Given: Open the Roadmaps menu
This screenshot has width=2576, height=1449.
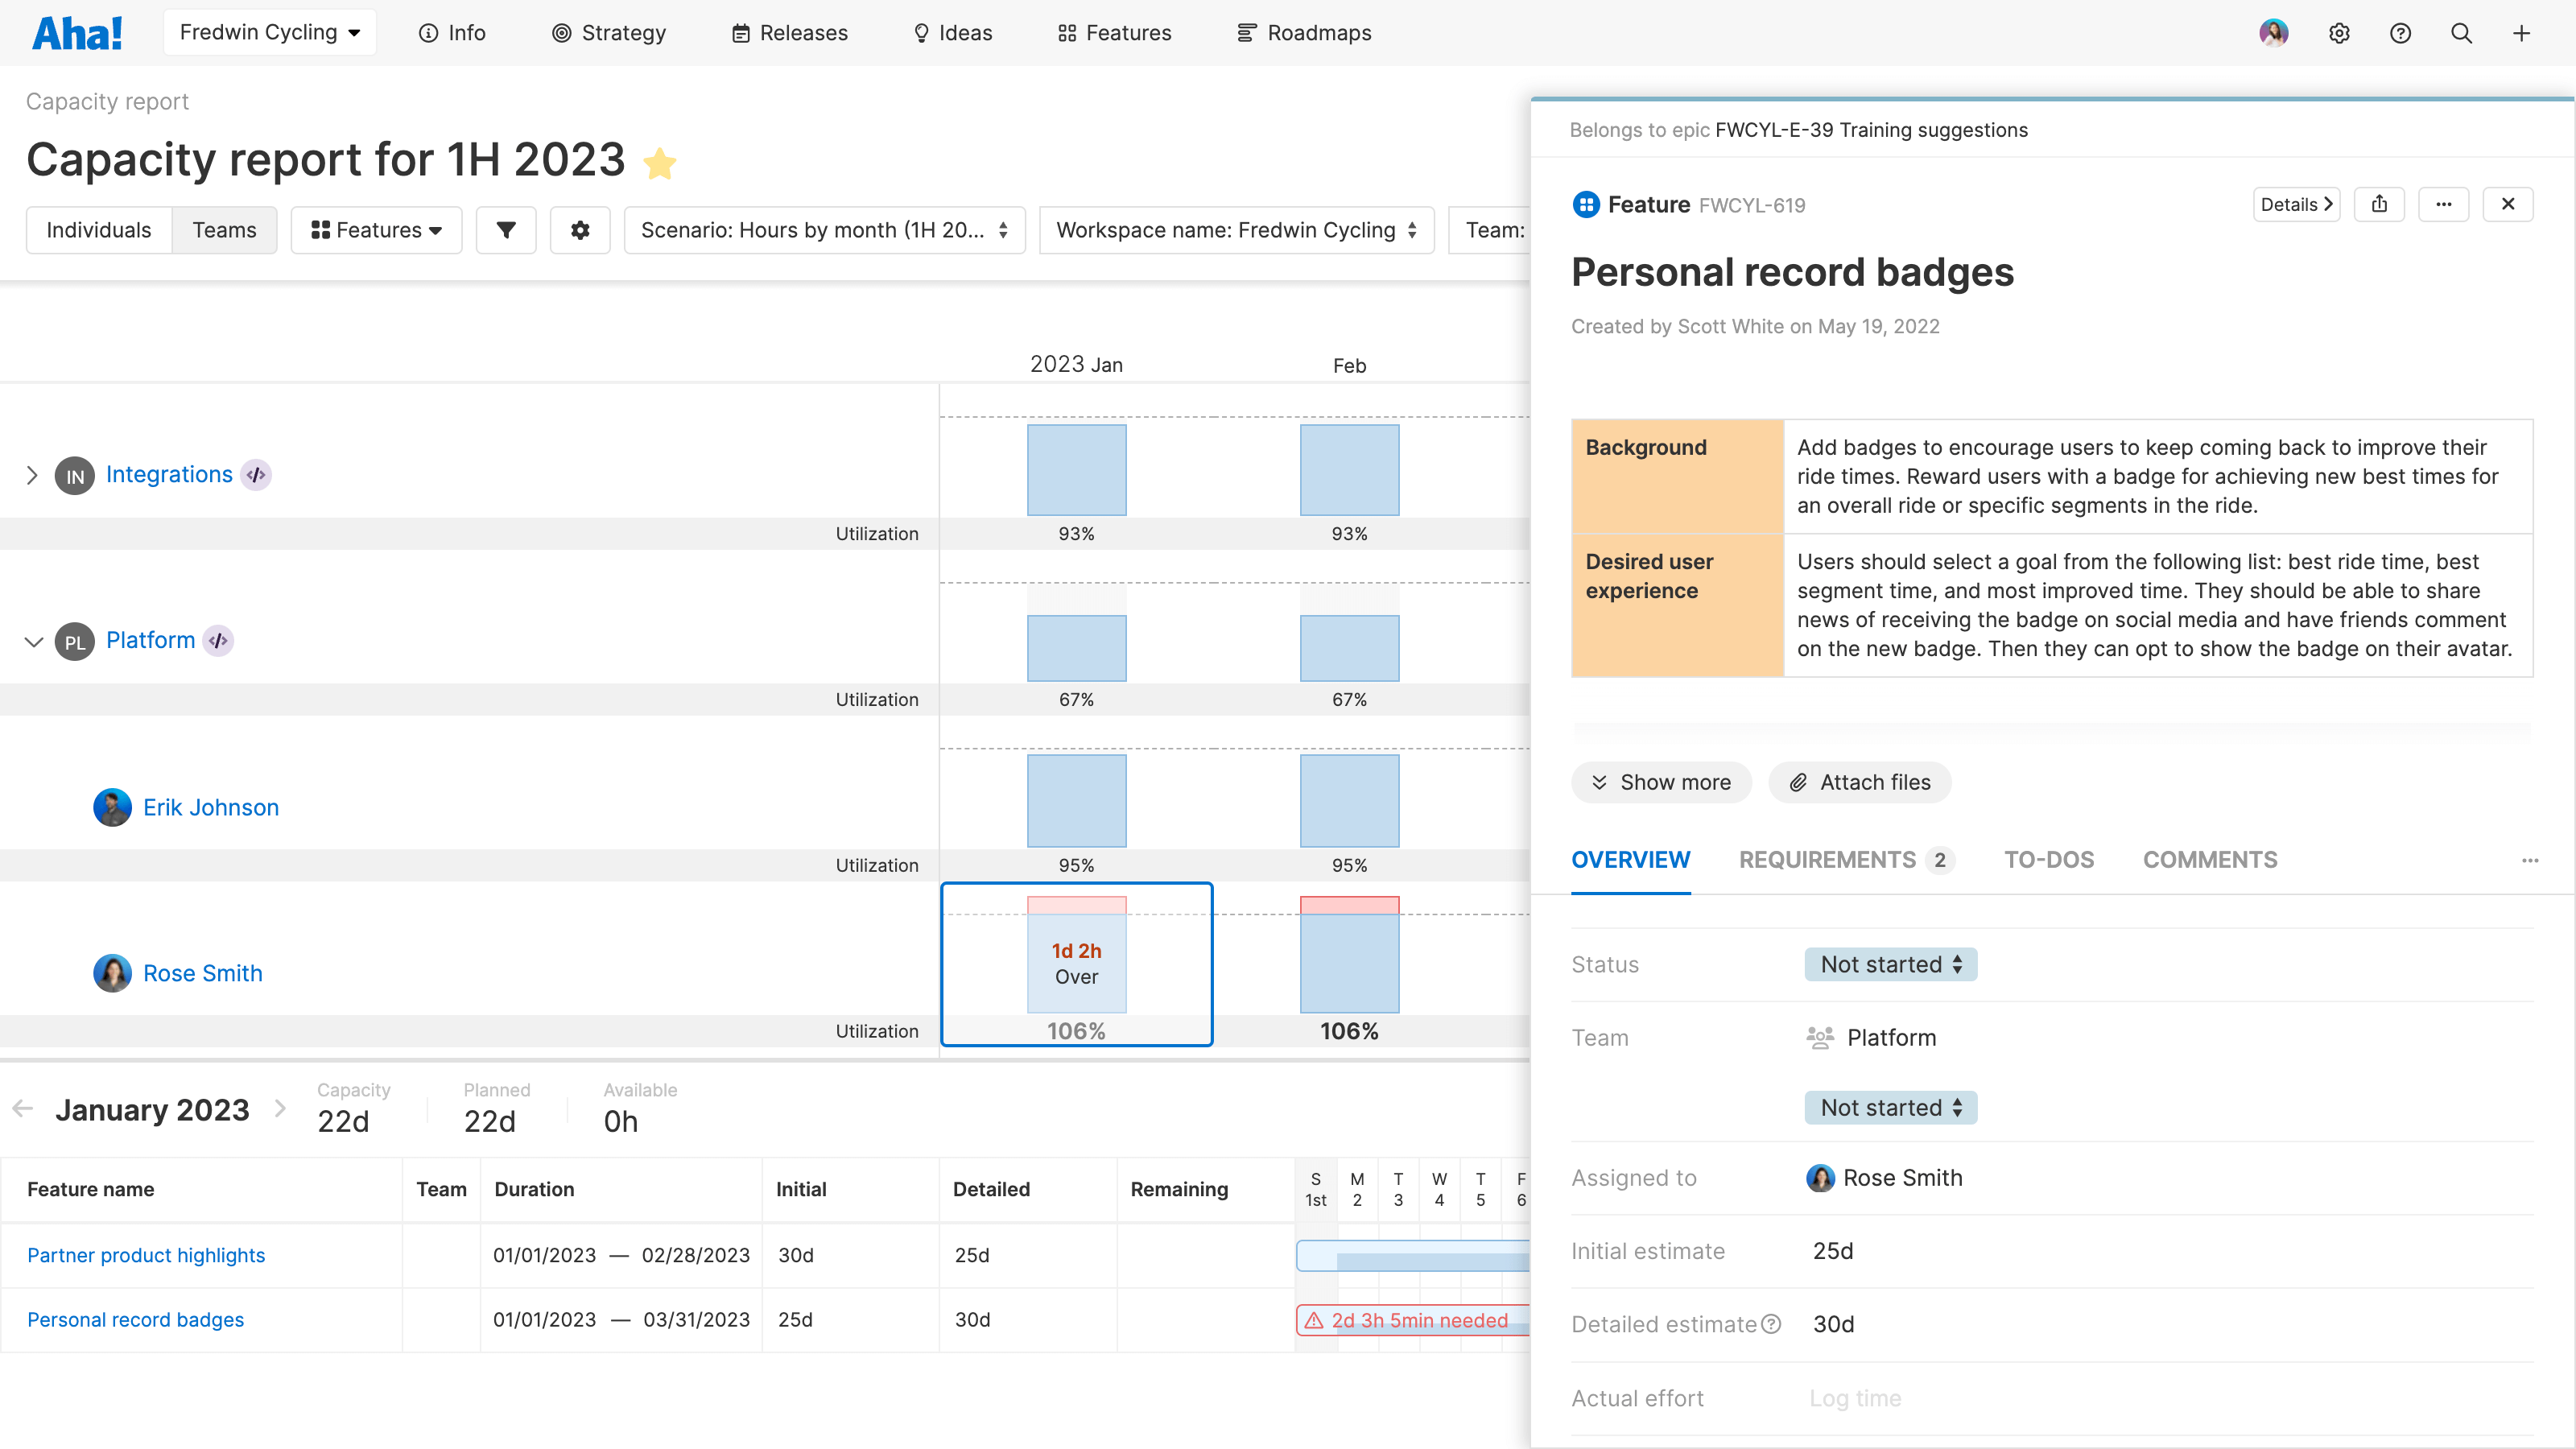Looking at the screenshot, I should click(x=1304, y=32).
